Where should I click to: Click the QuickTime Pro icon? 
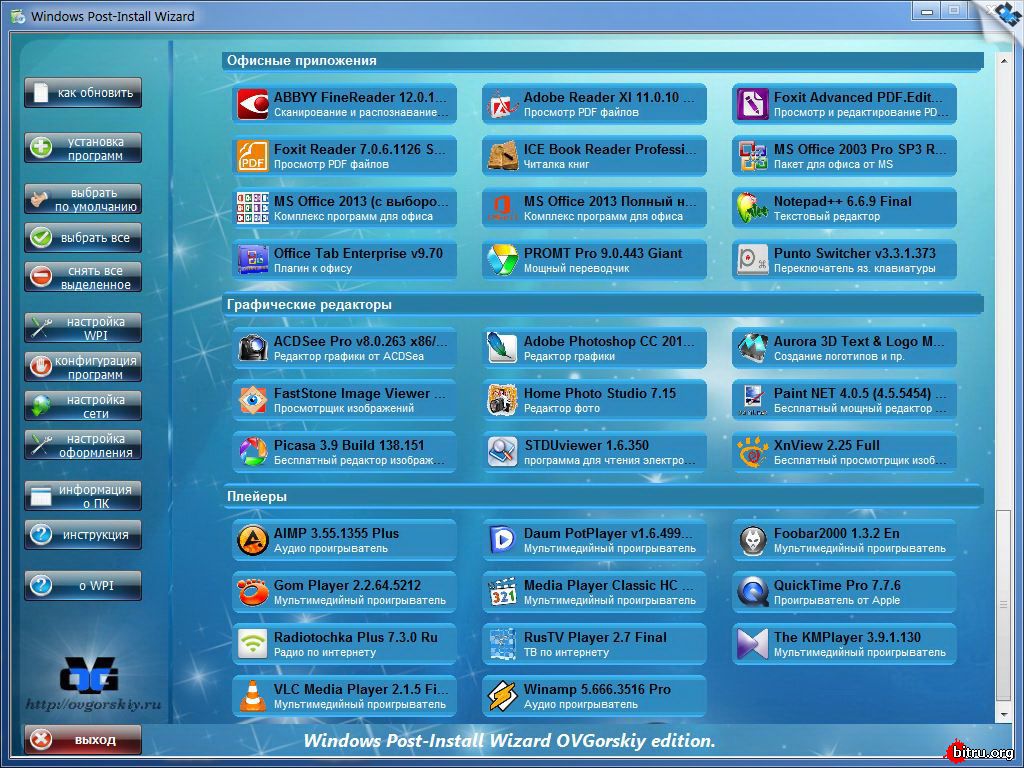tap(752, 592)
